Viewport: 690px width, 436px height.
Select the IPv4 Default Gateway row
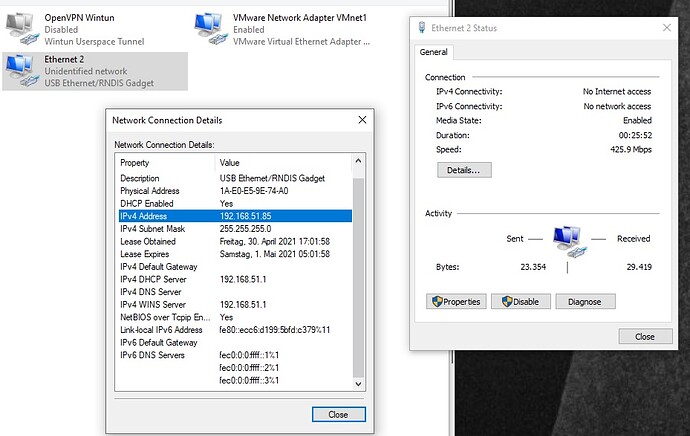[x=235, y=267]
